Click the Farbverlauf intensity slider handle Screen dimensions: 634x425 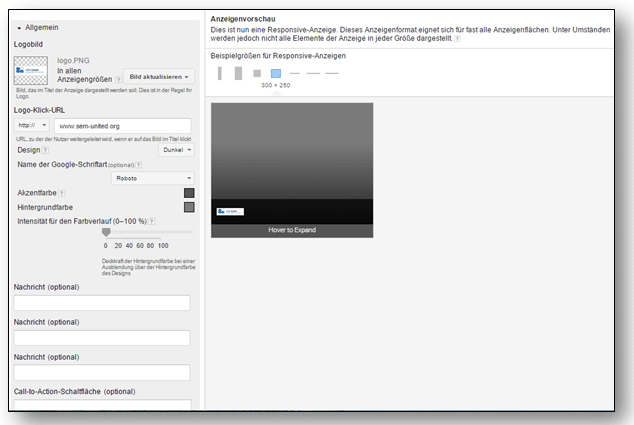coord(106,232)
